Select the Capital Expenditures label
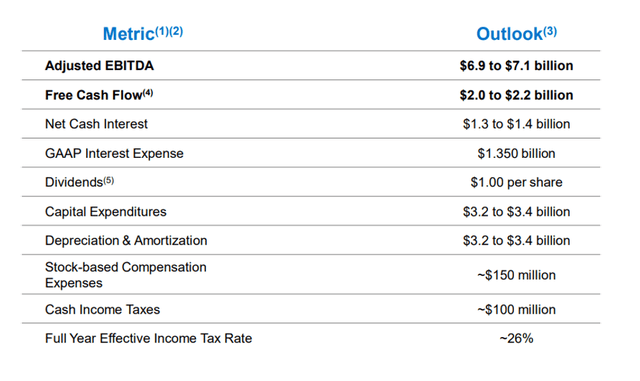The width and height of the screenshot is (640, 381). 105,212
